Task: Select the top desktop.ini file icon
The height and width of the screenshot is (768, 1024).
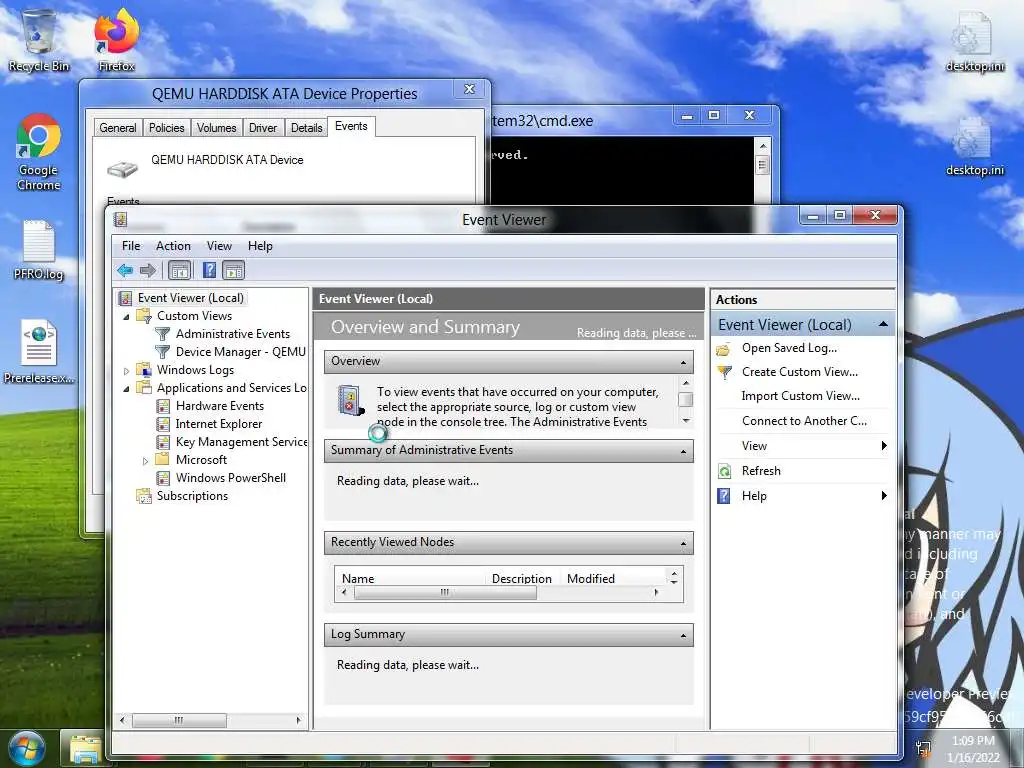Action: pyautogui.click(x=974, y=40)
